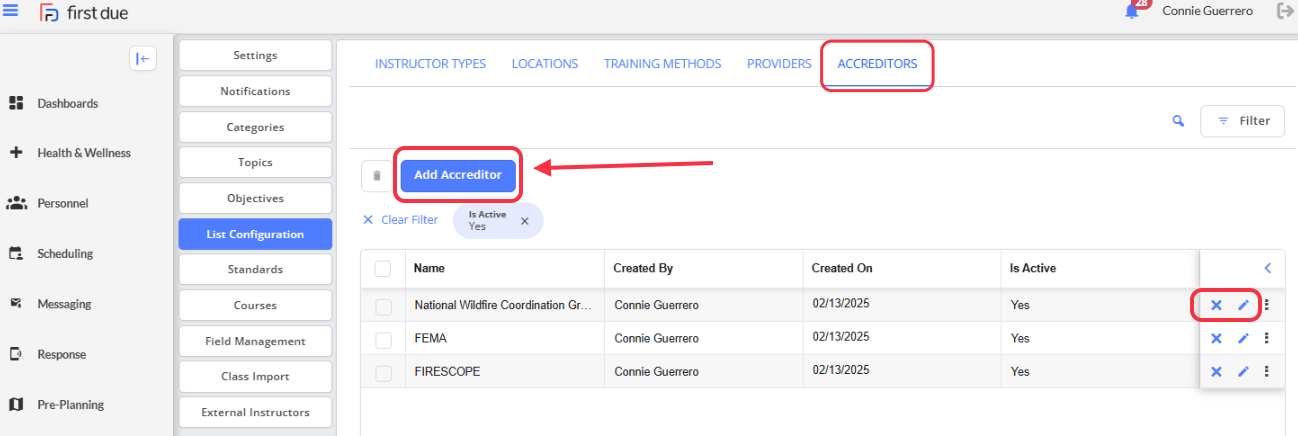Click the Add Accreditor button
Image resolution: width=1298 pixels, height=436 pixels.
point(458,175)
